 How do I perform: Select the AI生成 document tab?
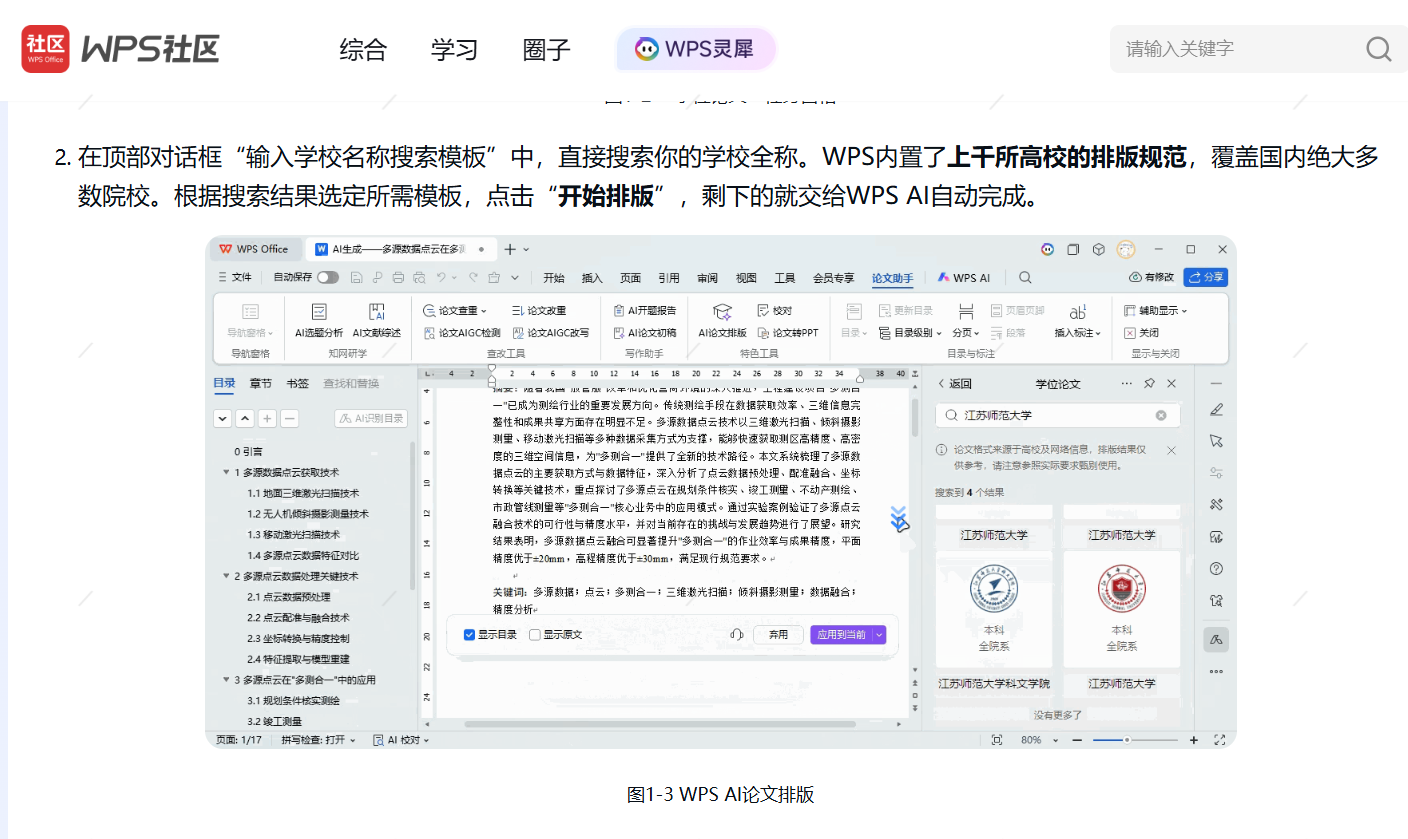tap(400, 249)
